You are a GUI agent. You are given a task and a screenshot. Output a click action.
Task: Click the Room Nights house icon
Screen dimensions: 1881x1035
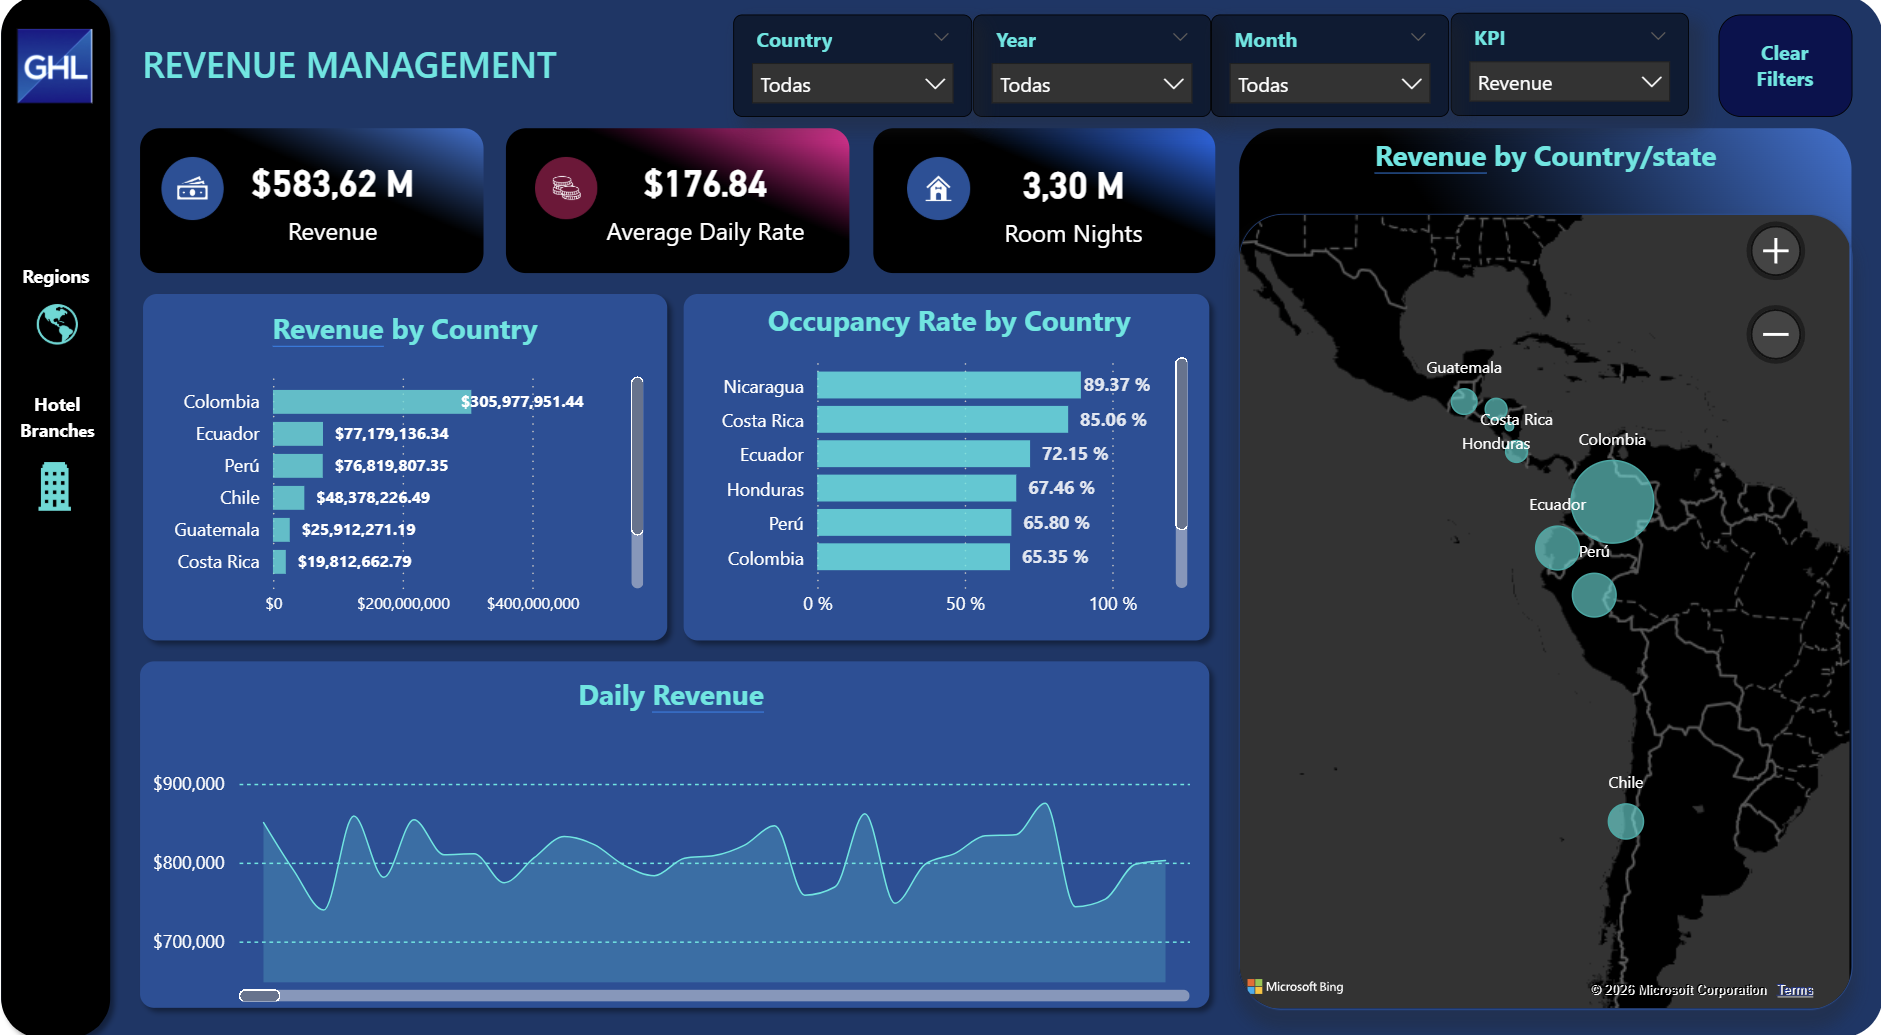point(938,188)
